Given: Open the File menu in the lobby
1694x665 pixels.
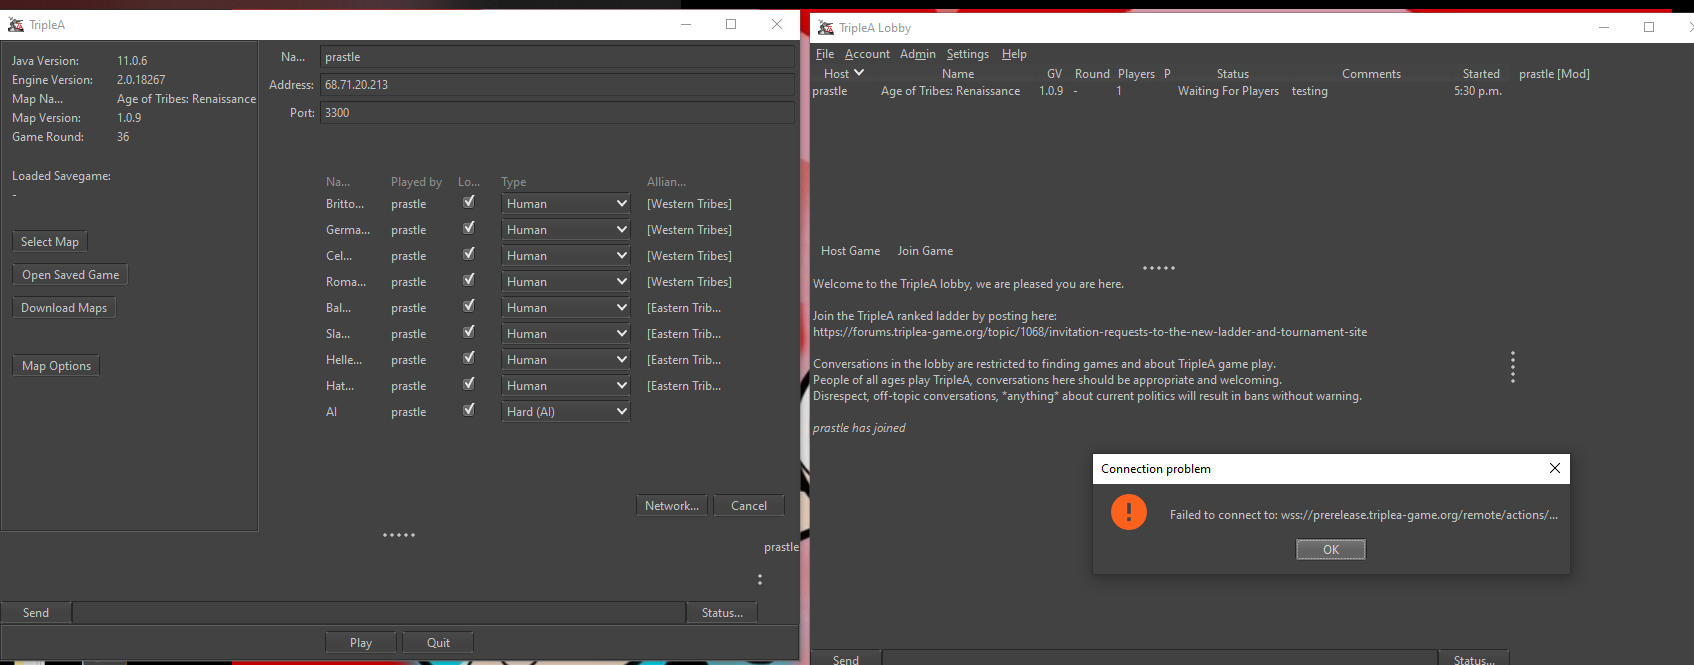Looking at the screenshot, I should coord(825,54).
